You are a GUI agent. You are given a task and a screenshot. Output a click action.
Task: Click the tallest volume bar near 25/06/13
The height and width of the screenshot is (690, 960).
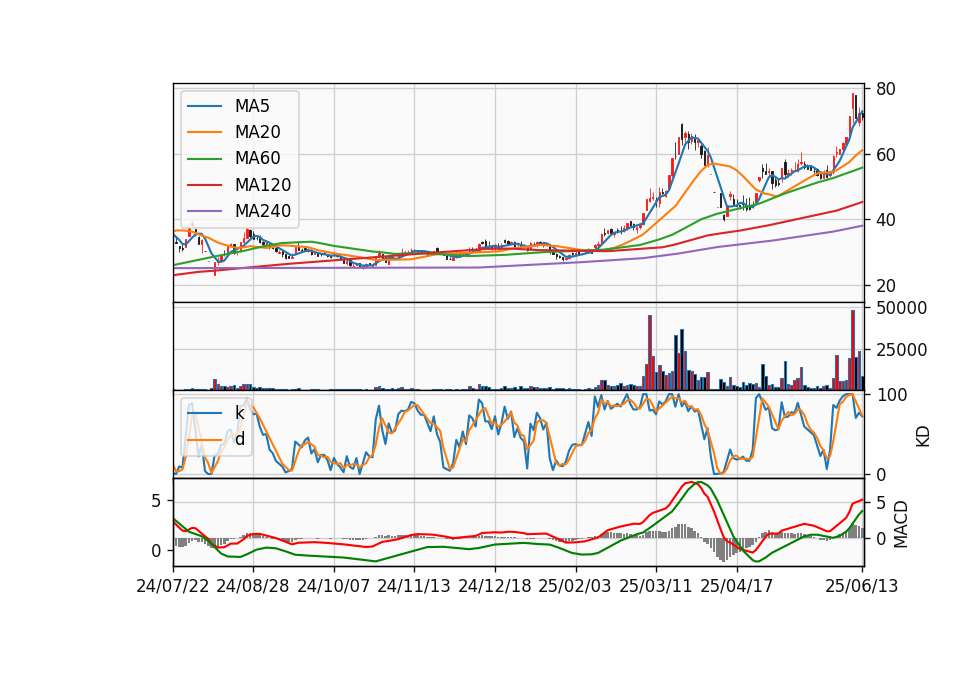click(853, 350)
